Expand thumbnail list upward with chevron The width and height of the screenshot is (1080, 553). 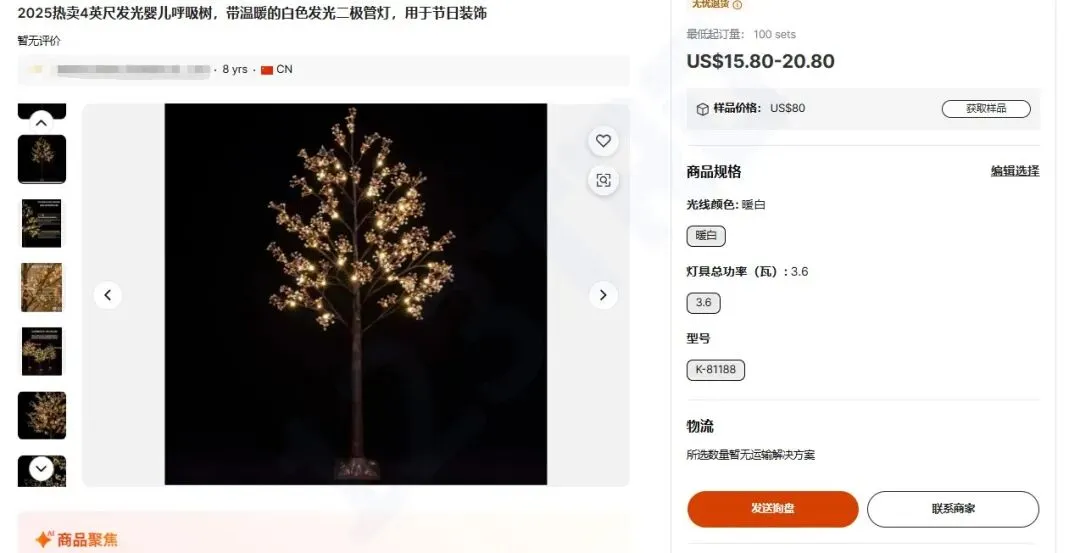click(x=41, y=123)
